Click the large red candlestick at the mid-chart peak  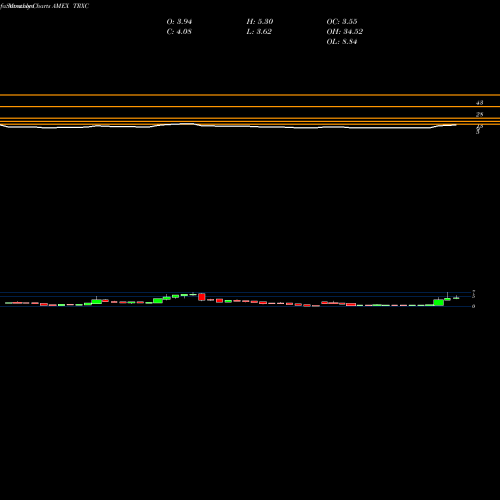pyautogui.click(x=202, y=297)
